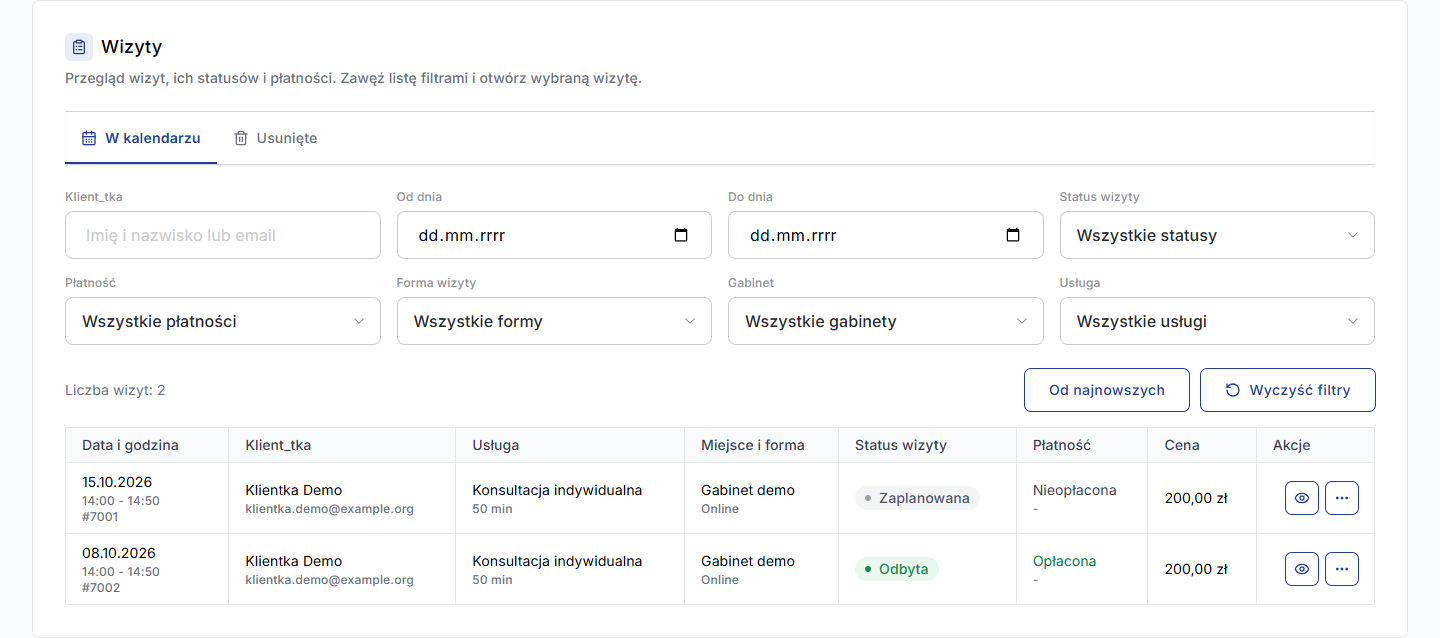Click email klientka.demo@example.org in row #7001
1440x638 pixels.
tap(329, 509)
